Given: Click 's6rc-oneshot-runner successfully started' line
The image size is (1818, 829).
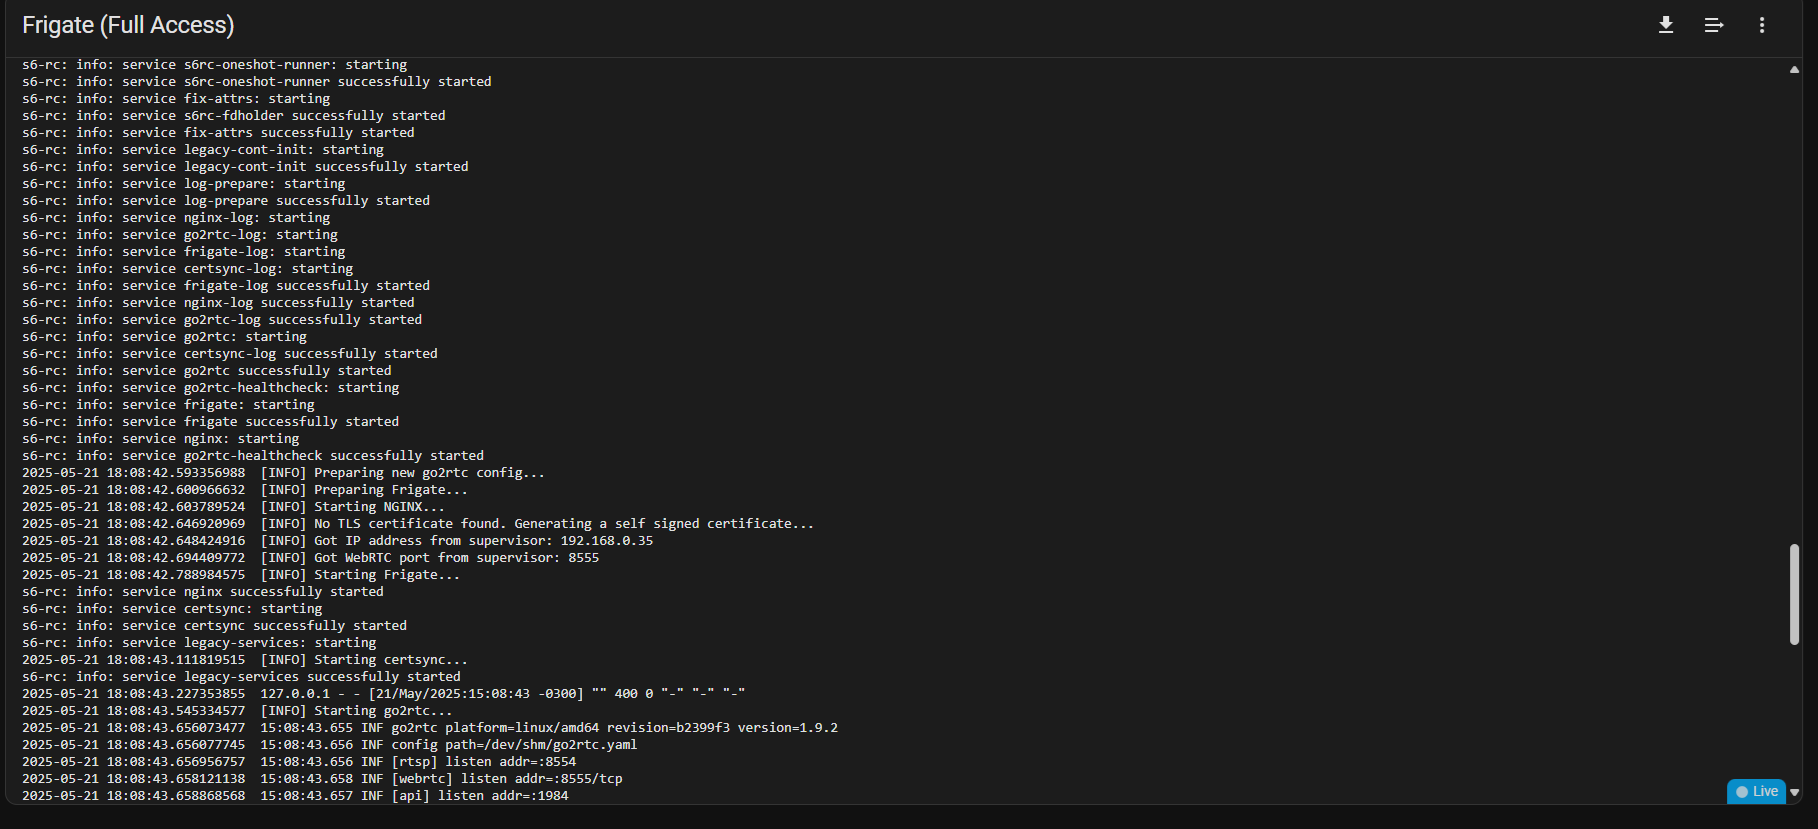Looking at the screenshot, I should 257,82.
